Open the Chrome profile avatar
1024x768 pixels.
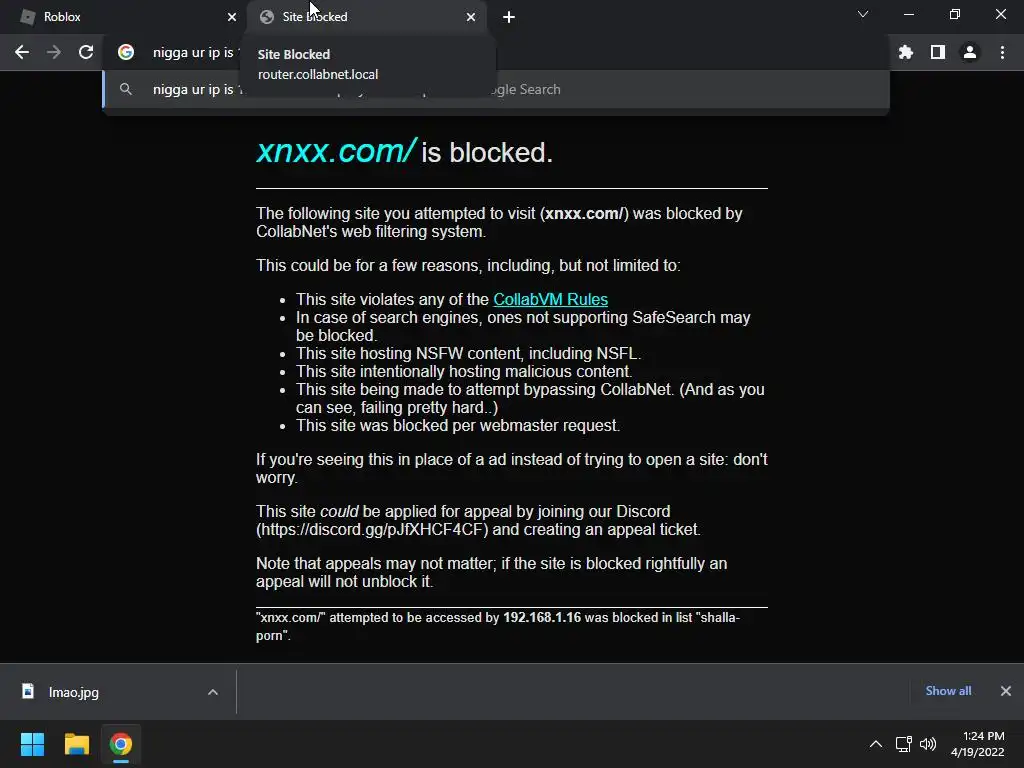pyautogui.click(x=970, y=52)
